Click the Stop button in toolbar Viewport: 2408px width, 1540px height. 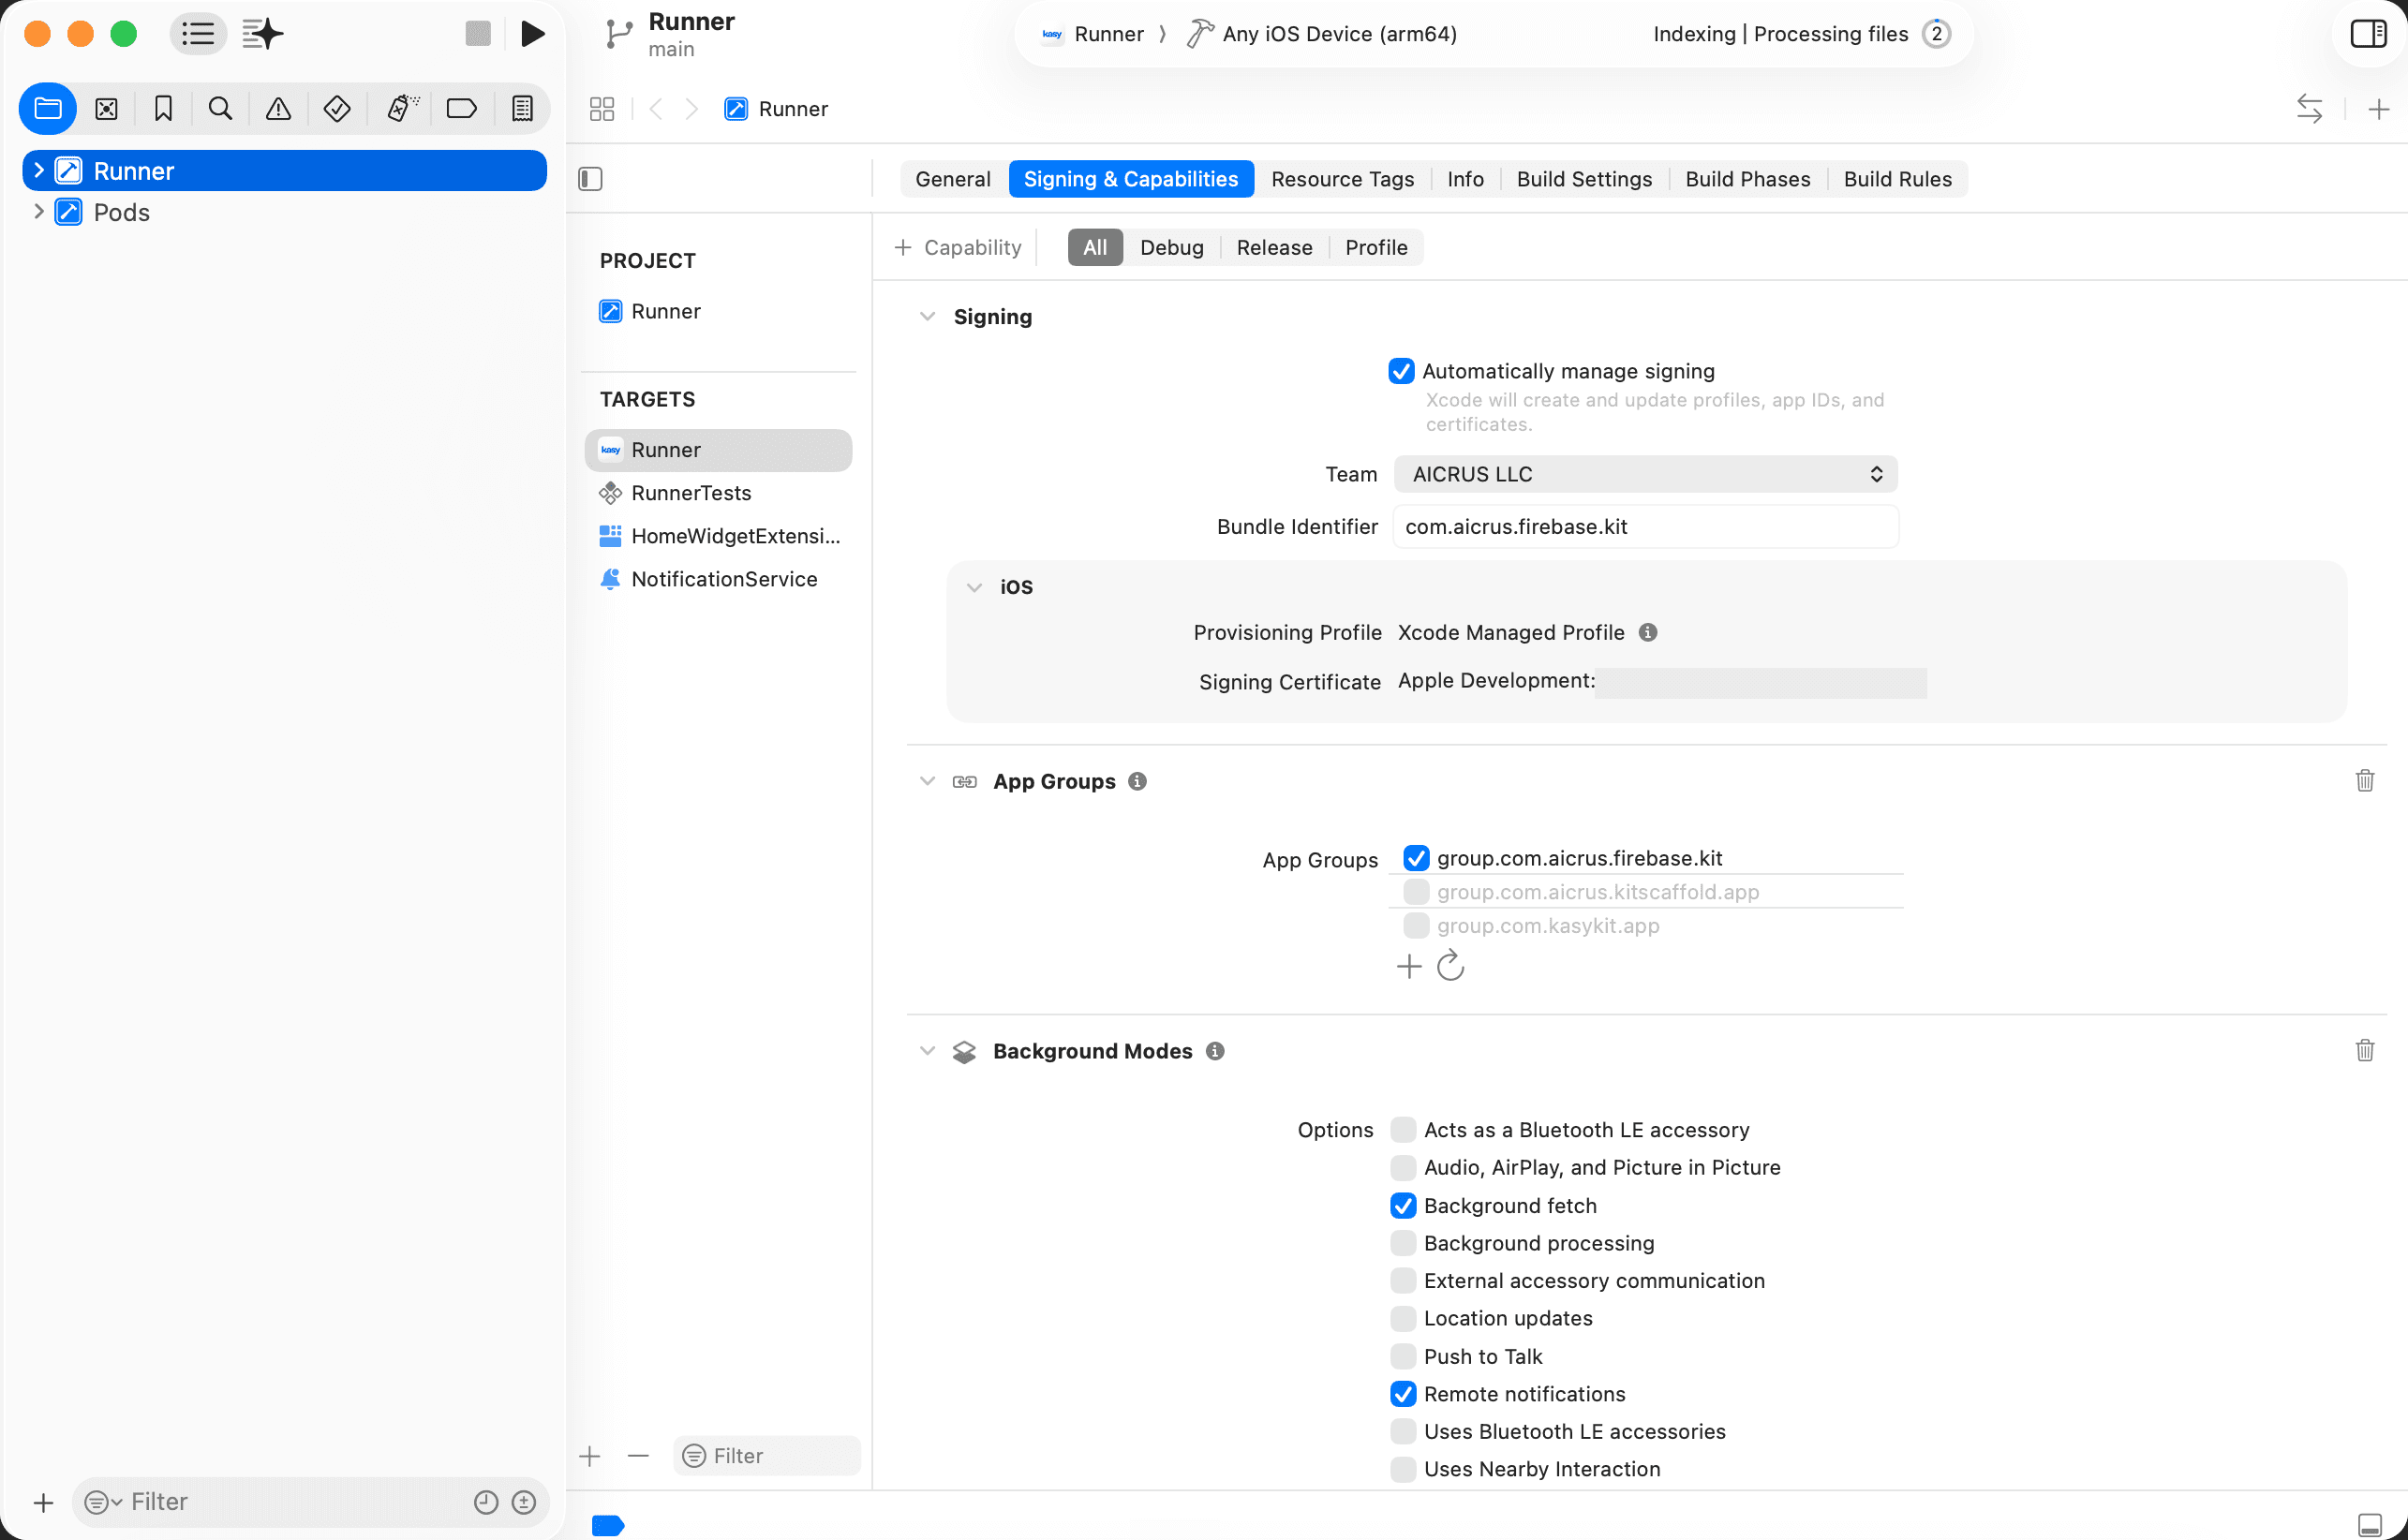(x=478, y=34)
